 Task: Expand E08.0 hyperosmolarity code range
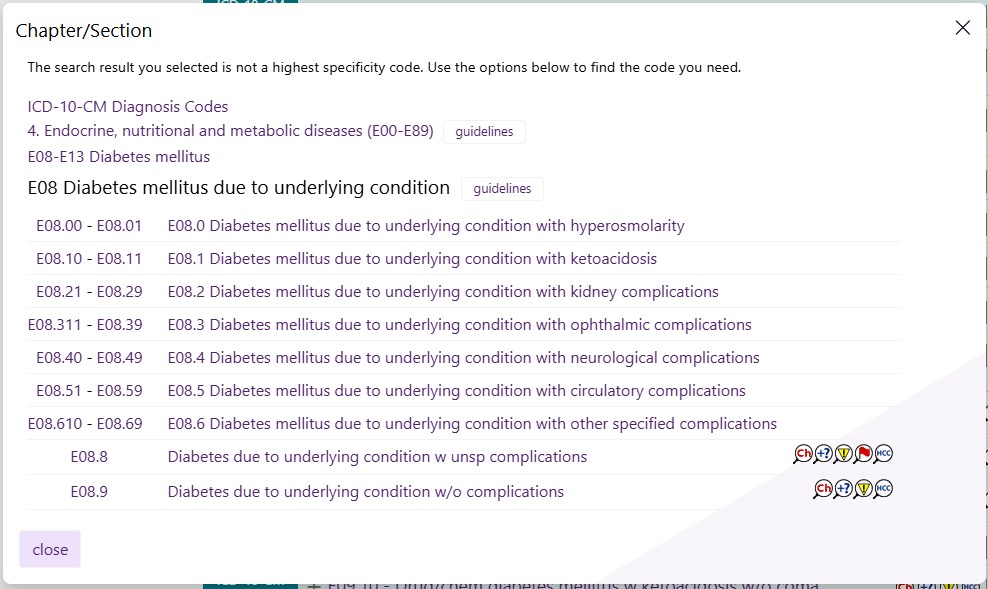pyautogui.click(x=426, y=226)
